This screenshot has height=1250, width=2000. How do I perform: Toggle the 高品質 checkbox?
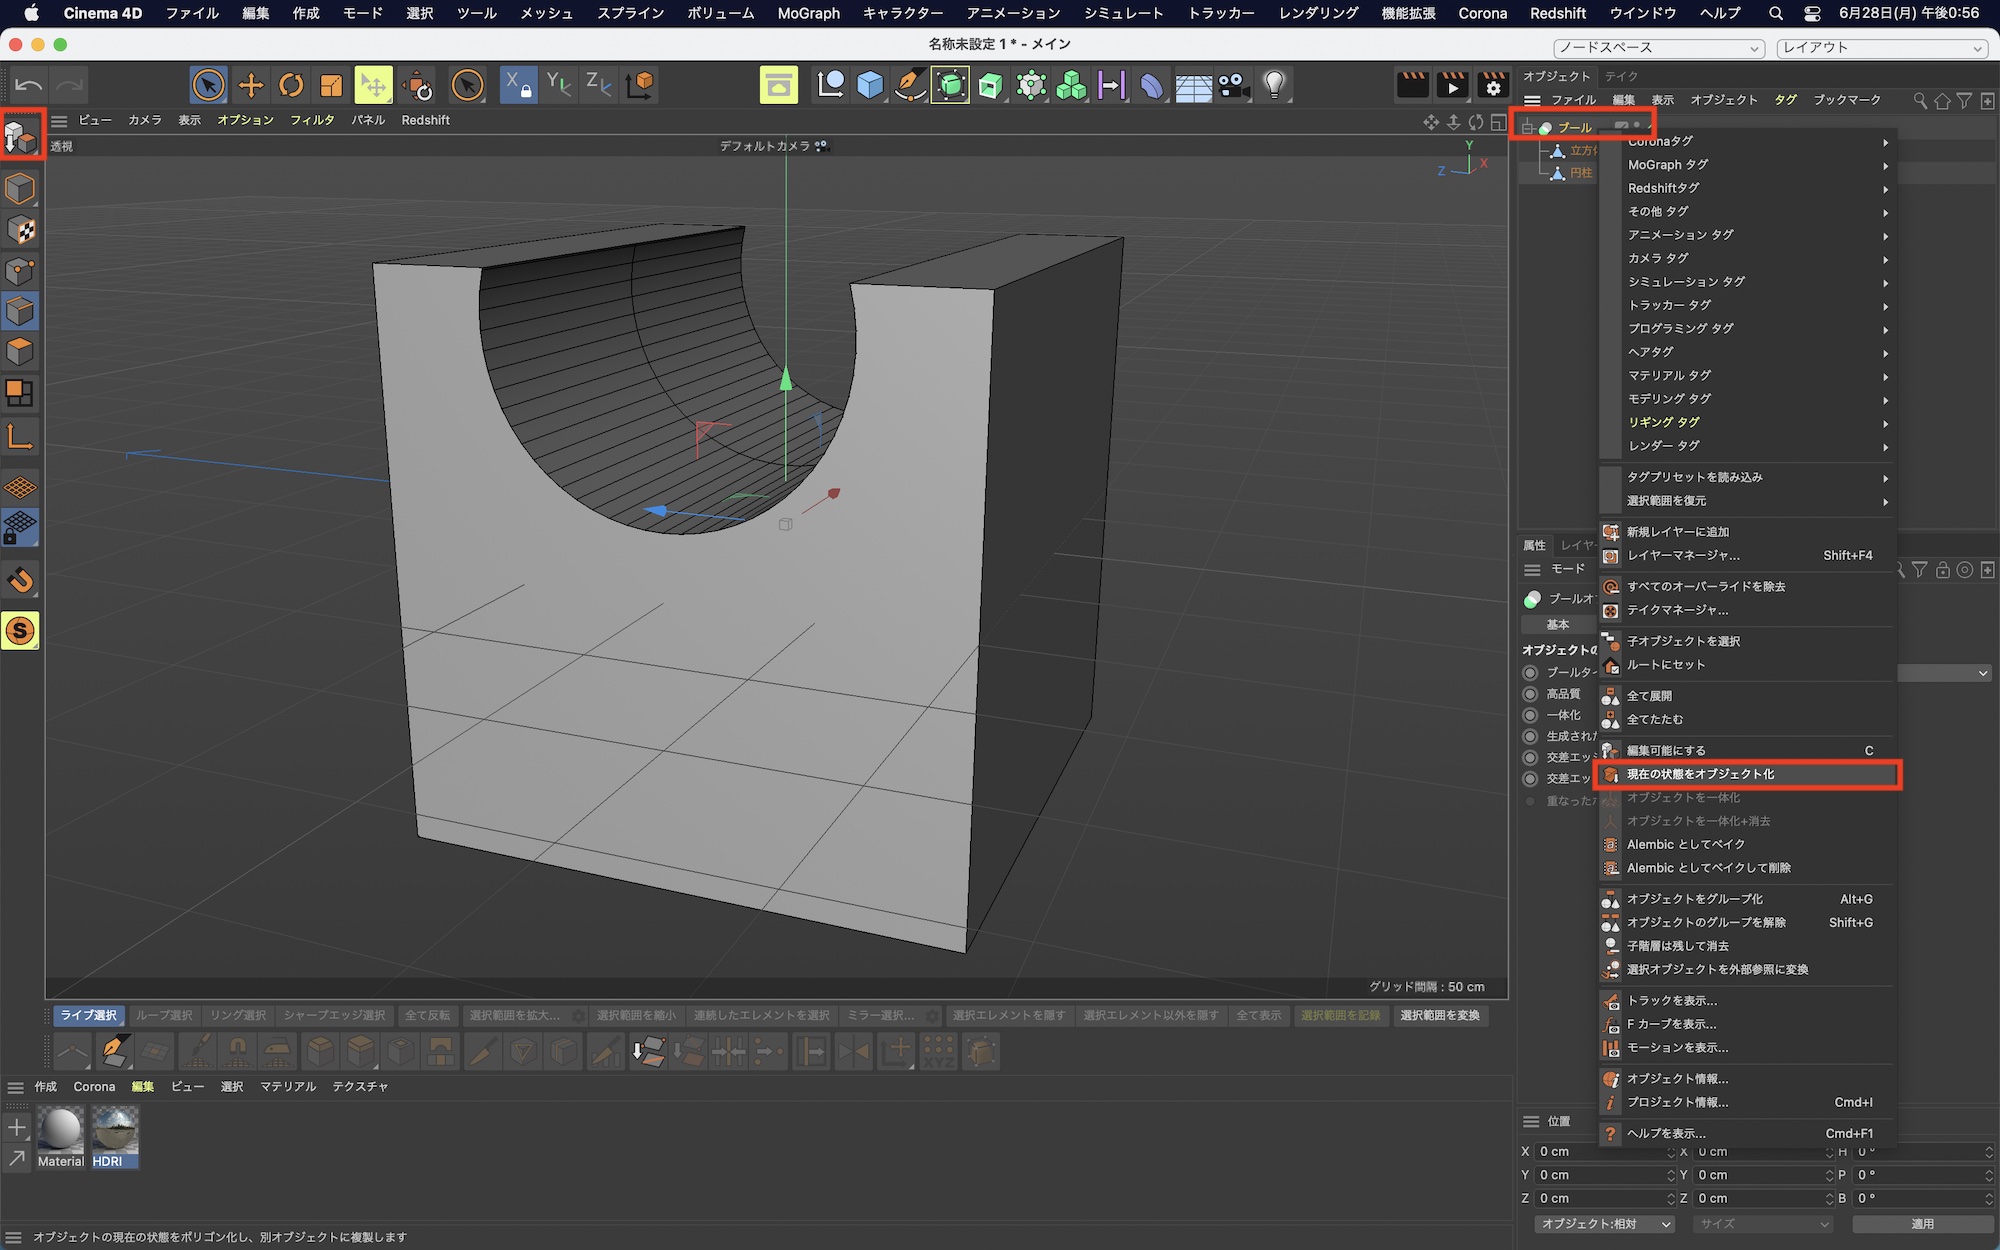1530,694
